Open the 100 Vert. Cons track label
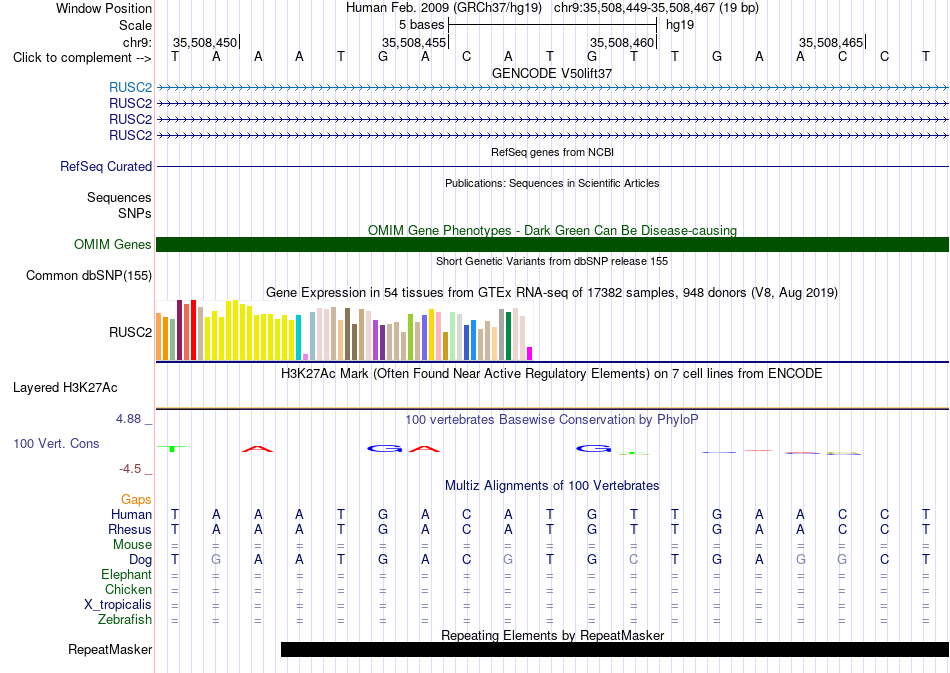950x673 pixels. point(56,443)
